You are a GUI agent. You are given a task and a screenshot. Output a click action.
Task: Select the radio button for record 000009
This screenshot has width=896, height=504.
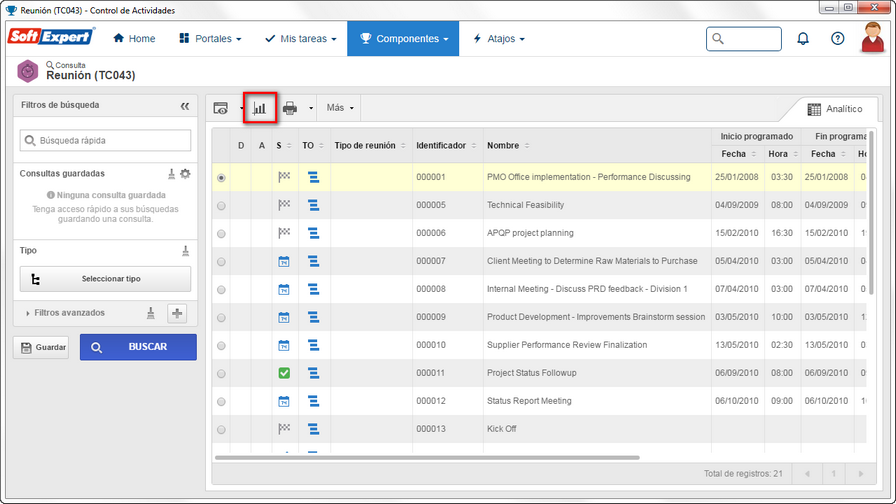(x=221, y=318)
